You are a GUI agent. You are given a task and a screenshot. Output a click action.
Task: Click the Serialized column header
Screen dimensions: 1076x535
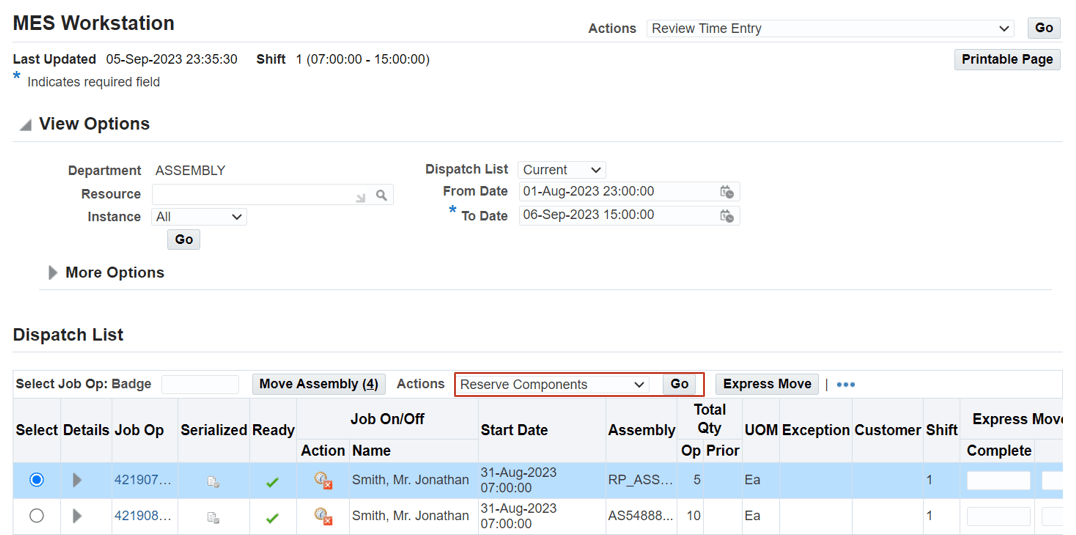(213, 430)
